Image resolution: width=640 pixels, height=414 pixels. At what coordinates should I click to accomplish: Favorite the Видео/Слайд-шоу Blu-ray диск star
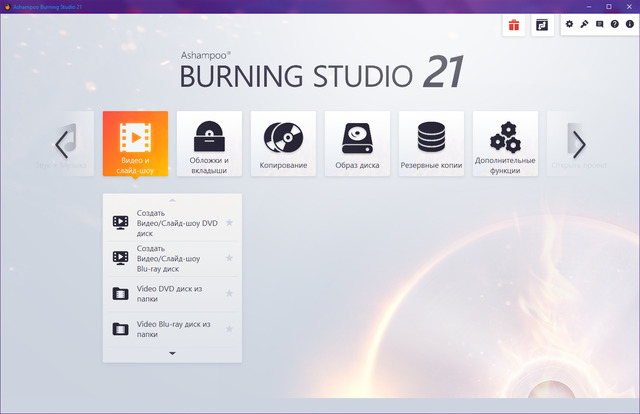tap(229, 258)
